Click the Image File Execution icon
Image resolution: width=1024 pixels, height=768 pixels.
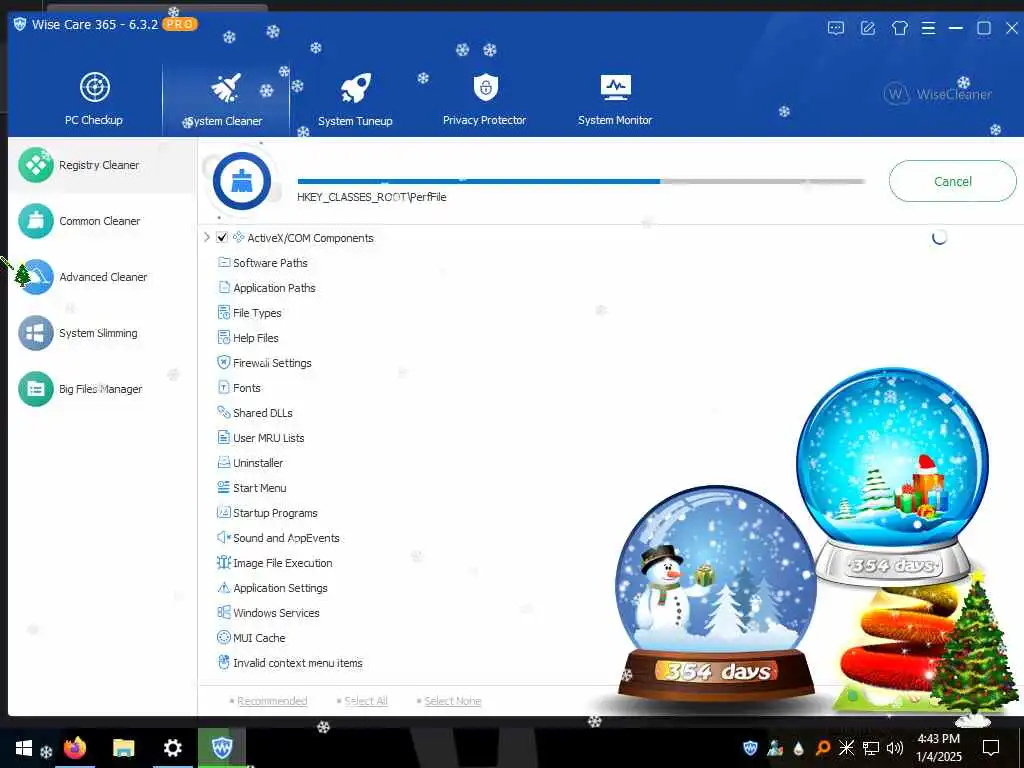224,562
